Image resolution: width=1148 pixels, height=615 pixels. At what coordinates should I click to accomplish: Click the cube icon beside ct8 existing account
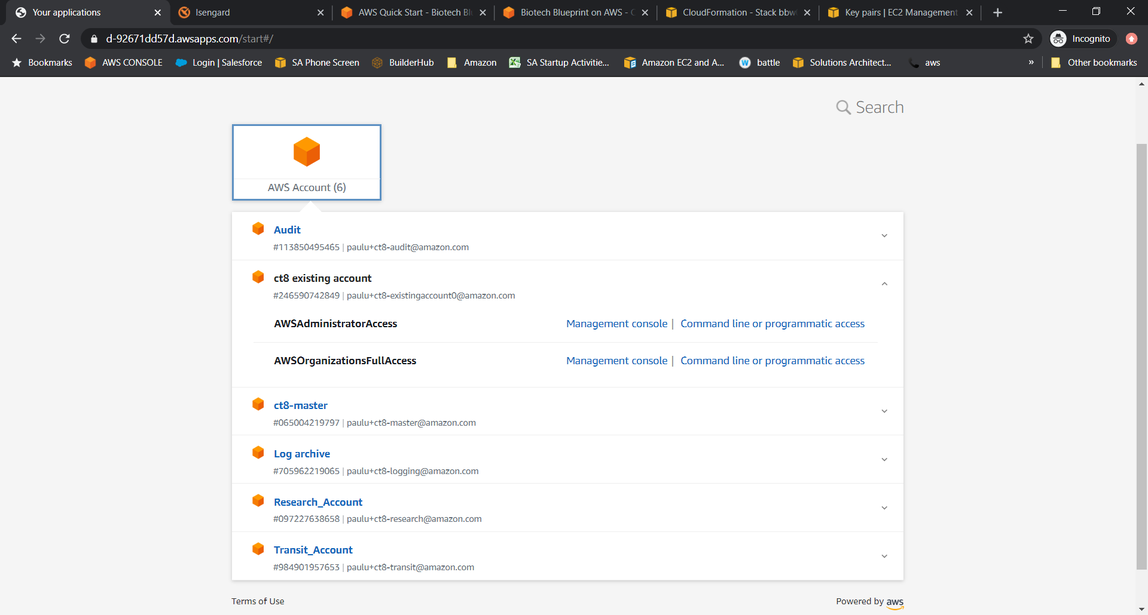258,277
